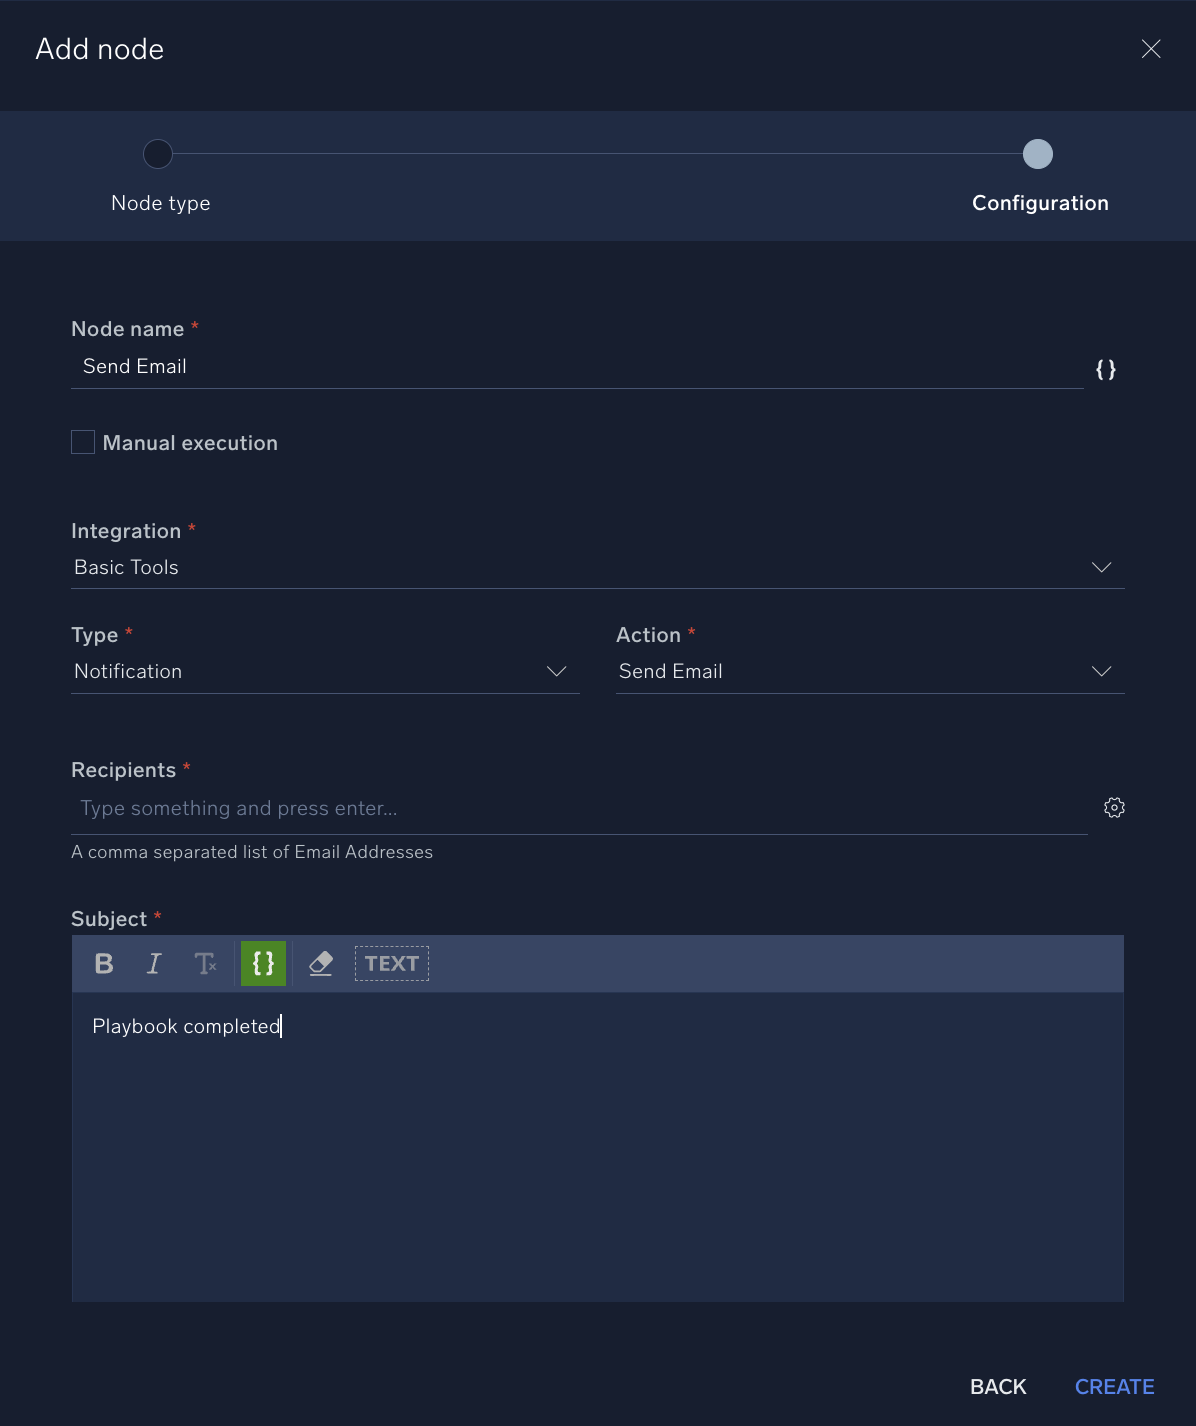Clear text formatting in the subject editor
The width and height of the screenshot is (1196, 1426).
(206, 963)
